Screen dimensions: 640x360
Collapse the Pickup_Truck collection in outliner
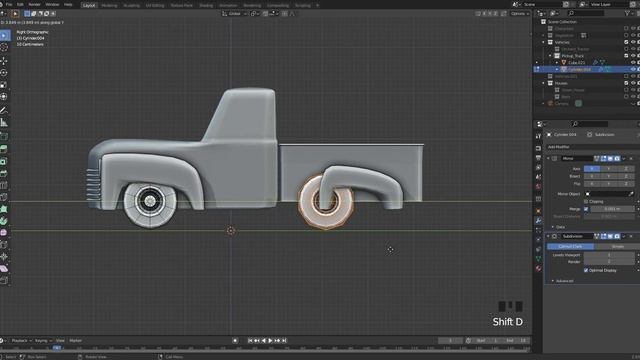550,56
